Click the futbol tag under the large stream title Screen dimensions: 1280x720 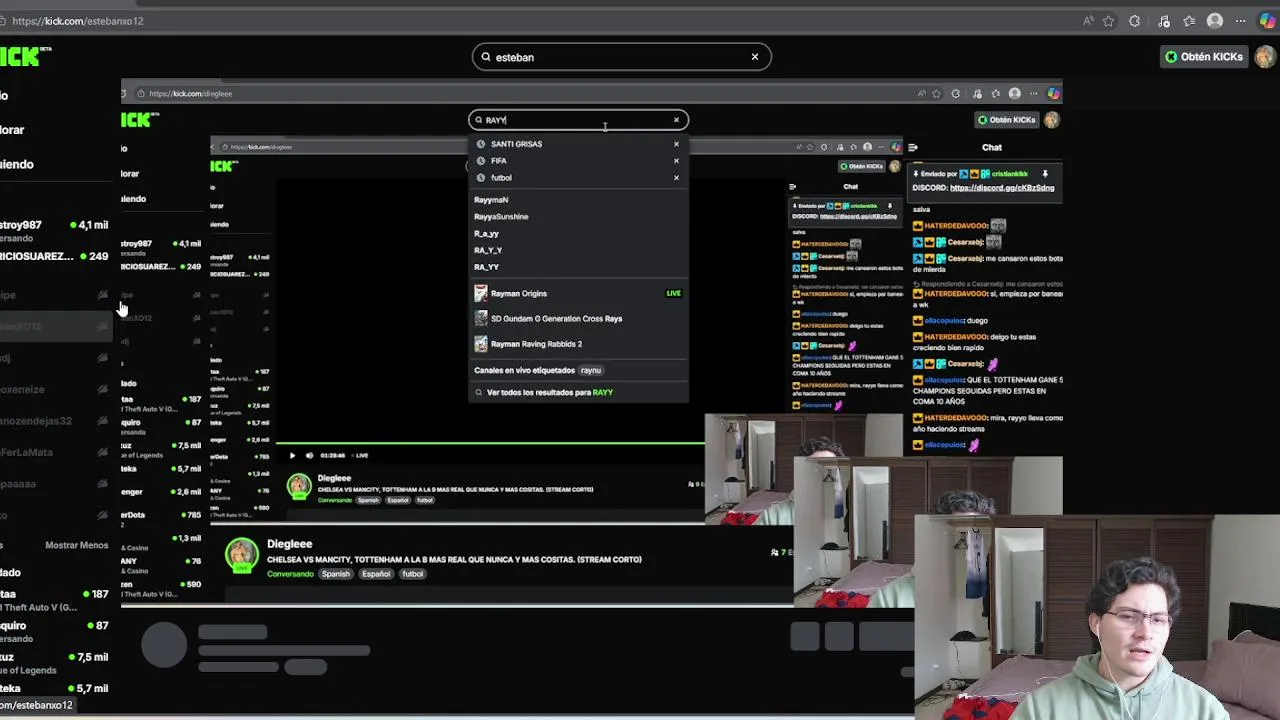(x=412, y=574)
